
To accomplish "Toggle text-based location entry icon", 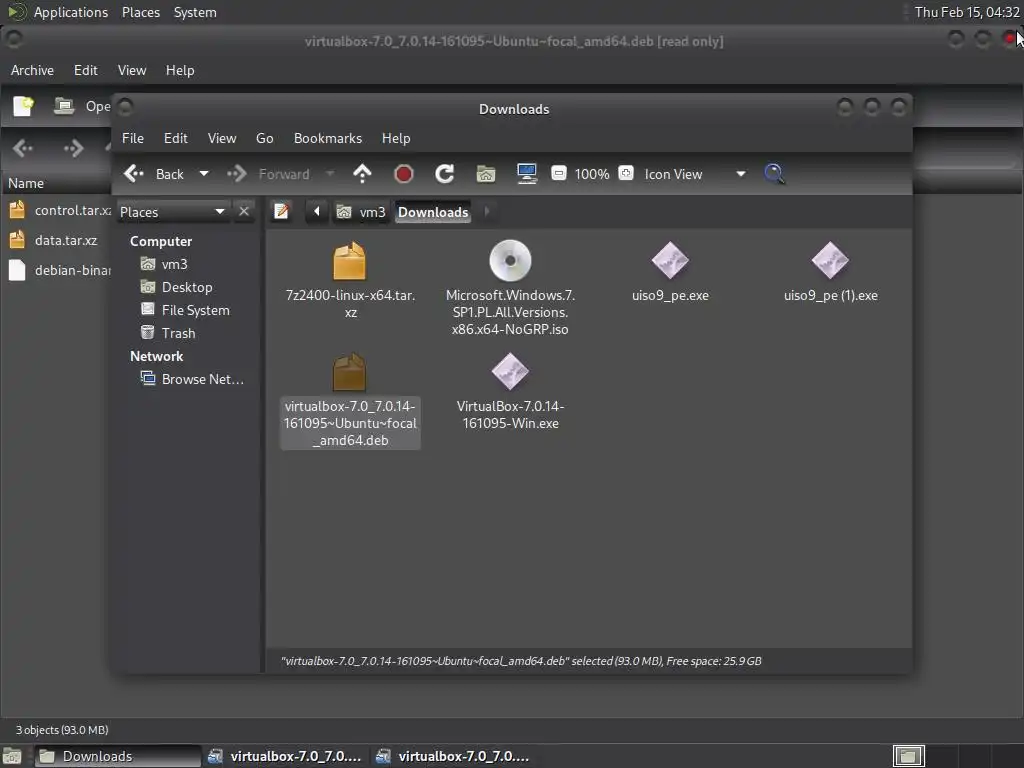I will (281, 211).
